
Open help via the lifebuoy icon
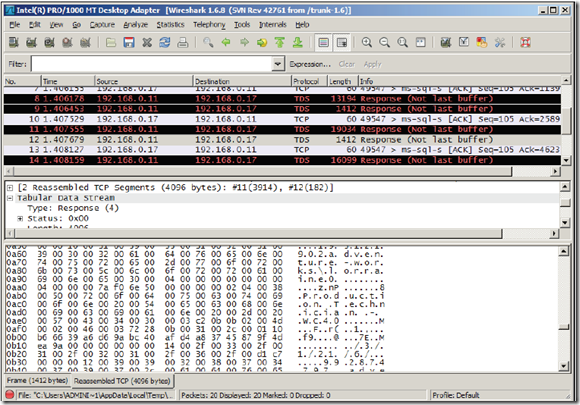(525, 43)
